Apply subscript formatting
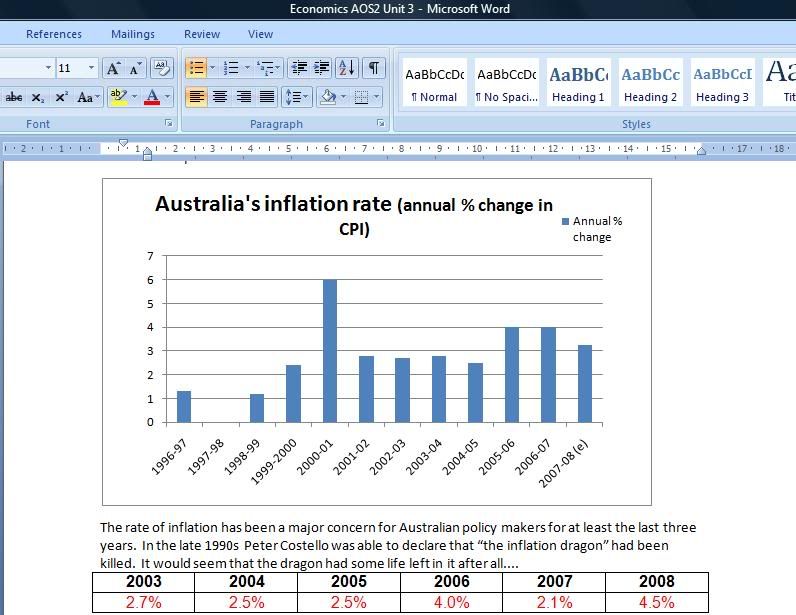796x615 pixels. point(38,97)
